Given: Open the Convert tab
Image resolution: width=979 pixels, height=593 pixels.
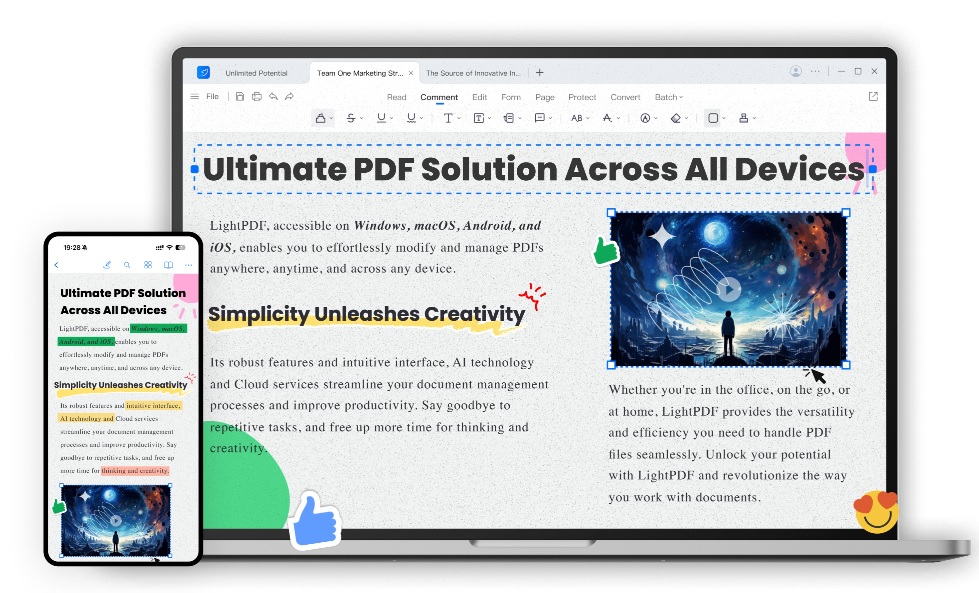Looking at the screenshot, I should click(x=625, y=97).
